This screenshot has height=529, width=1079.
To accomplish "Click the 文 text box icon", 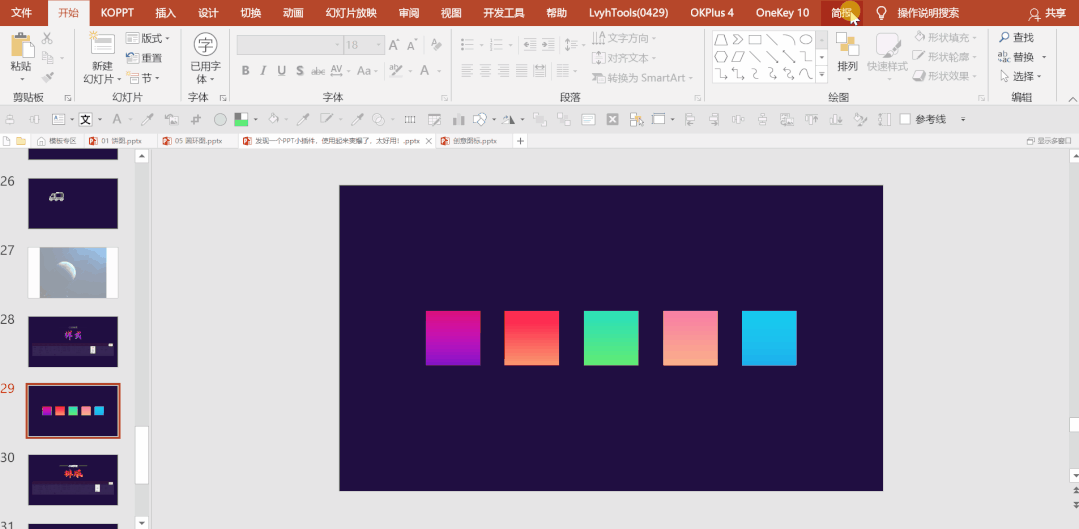I will click(85, 120).
